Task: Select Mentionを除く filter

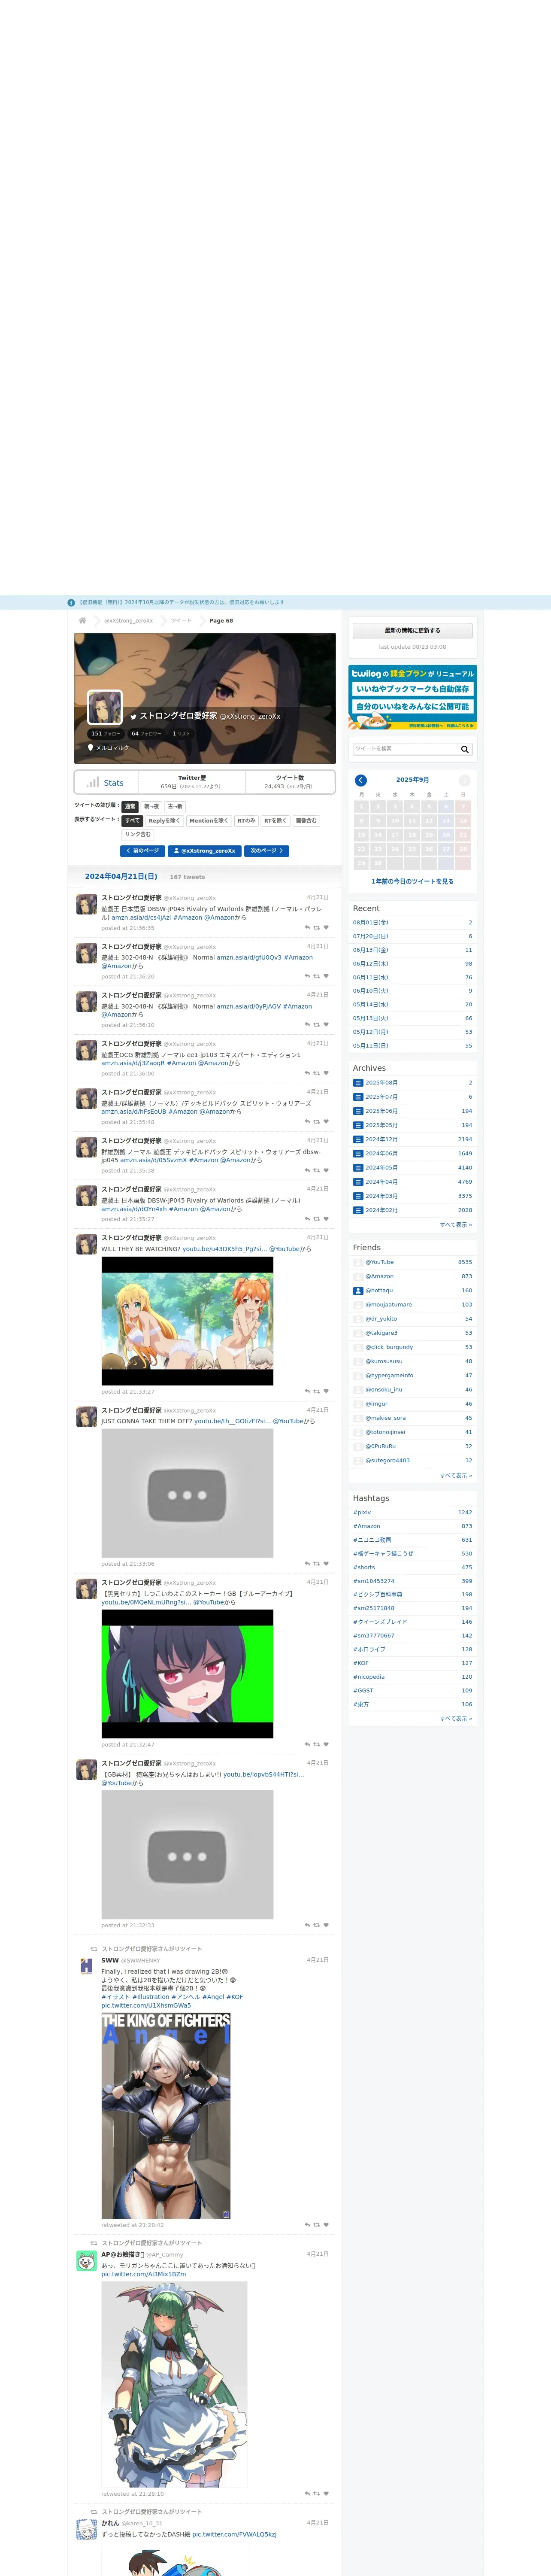Action: [x=208, y=821]
